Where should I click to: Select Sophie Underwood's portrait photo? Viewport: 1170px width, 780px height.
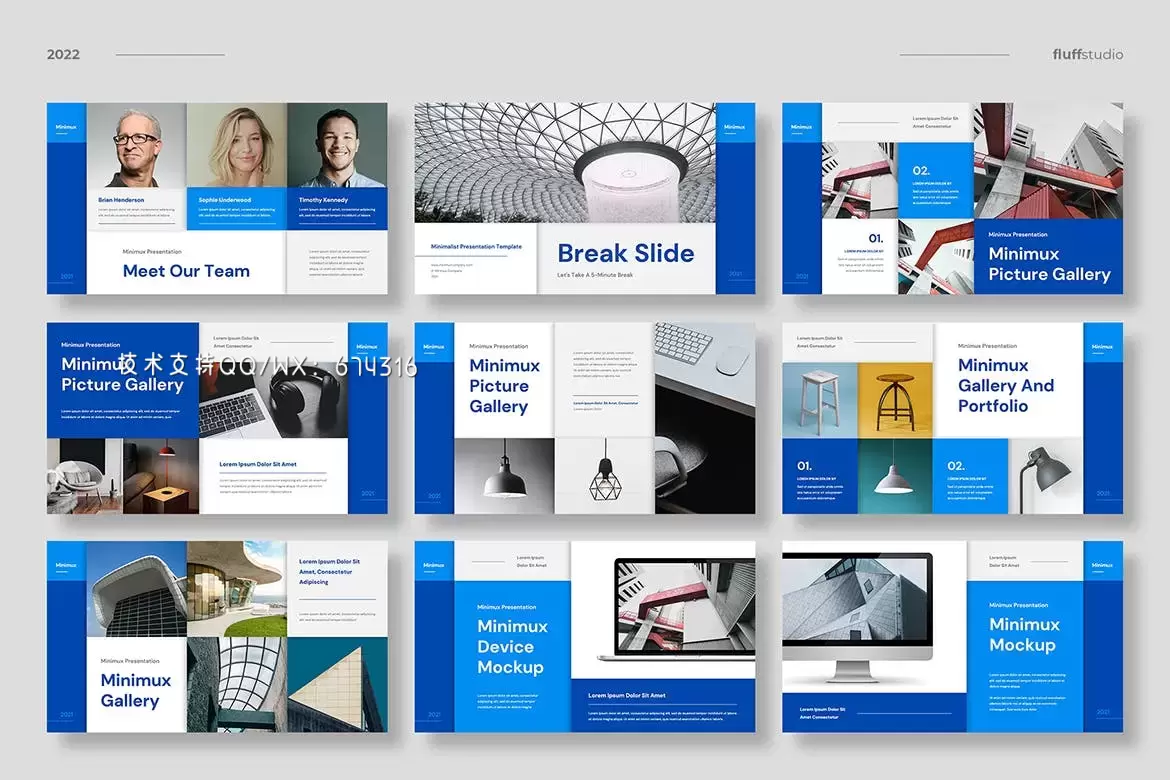point(236,145)
